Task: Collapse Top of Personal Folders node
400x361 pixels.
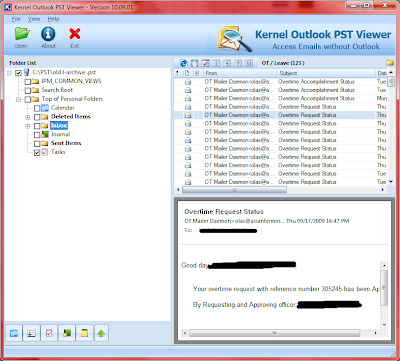Action: pos(19,99)
